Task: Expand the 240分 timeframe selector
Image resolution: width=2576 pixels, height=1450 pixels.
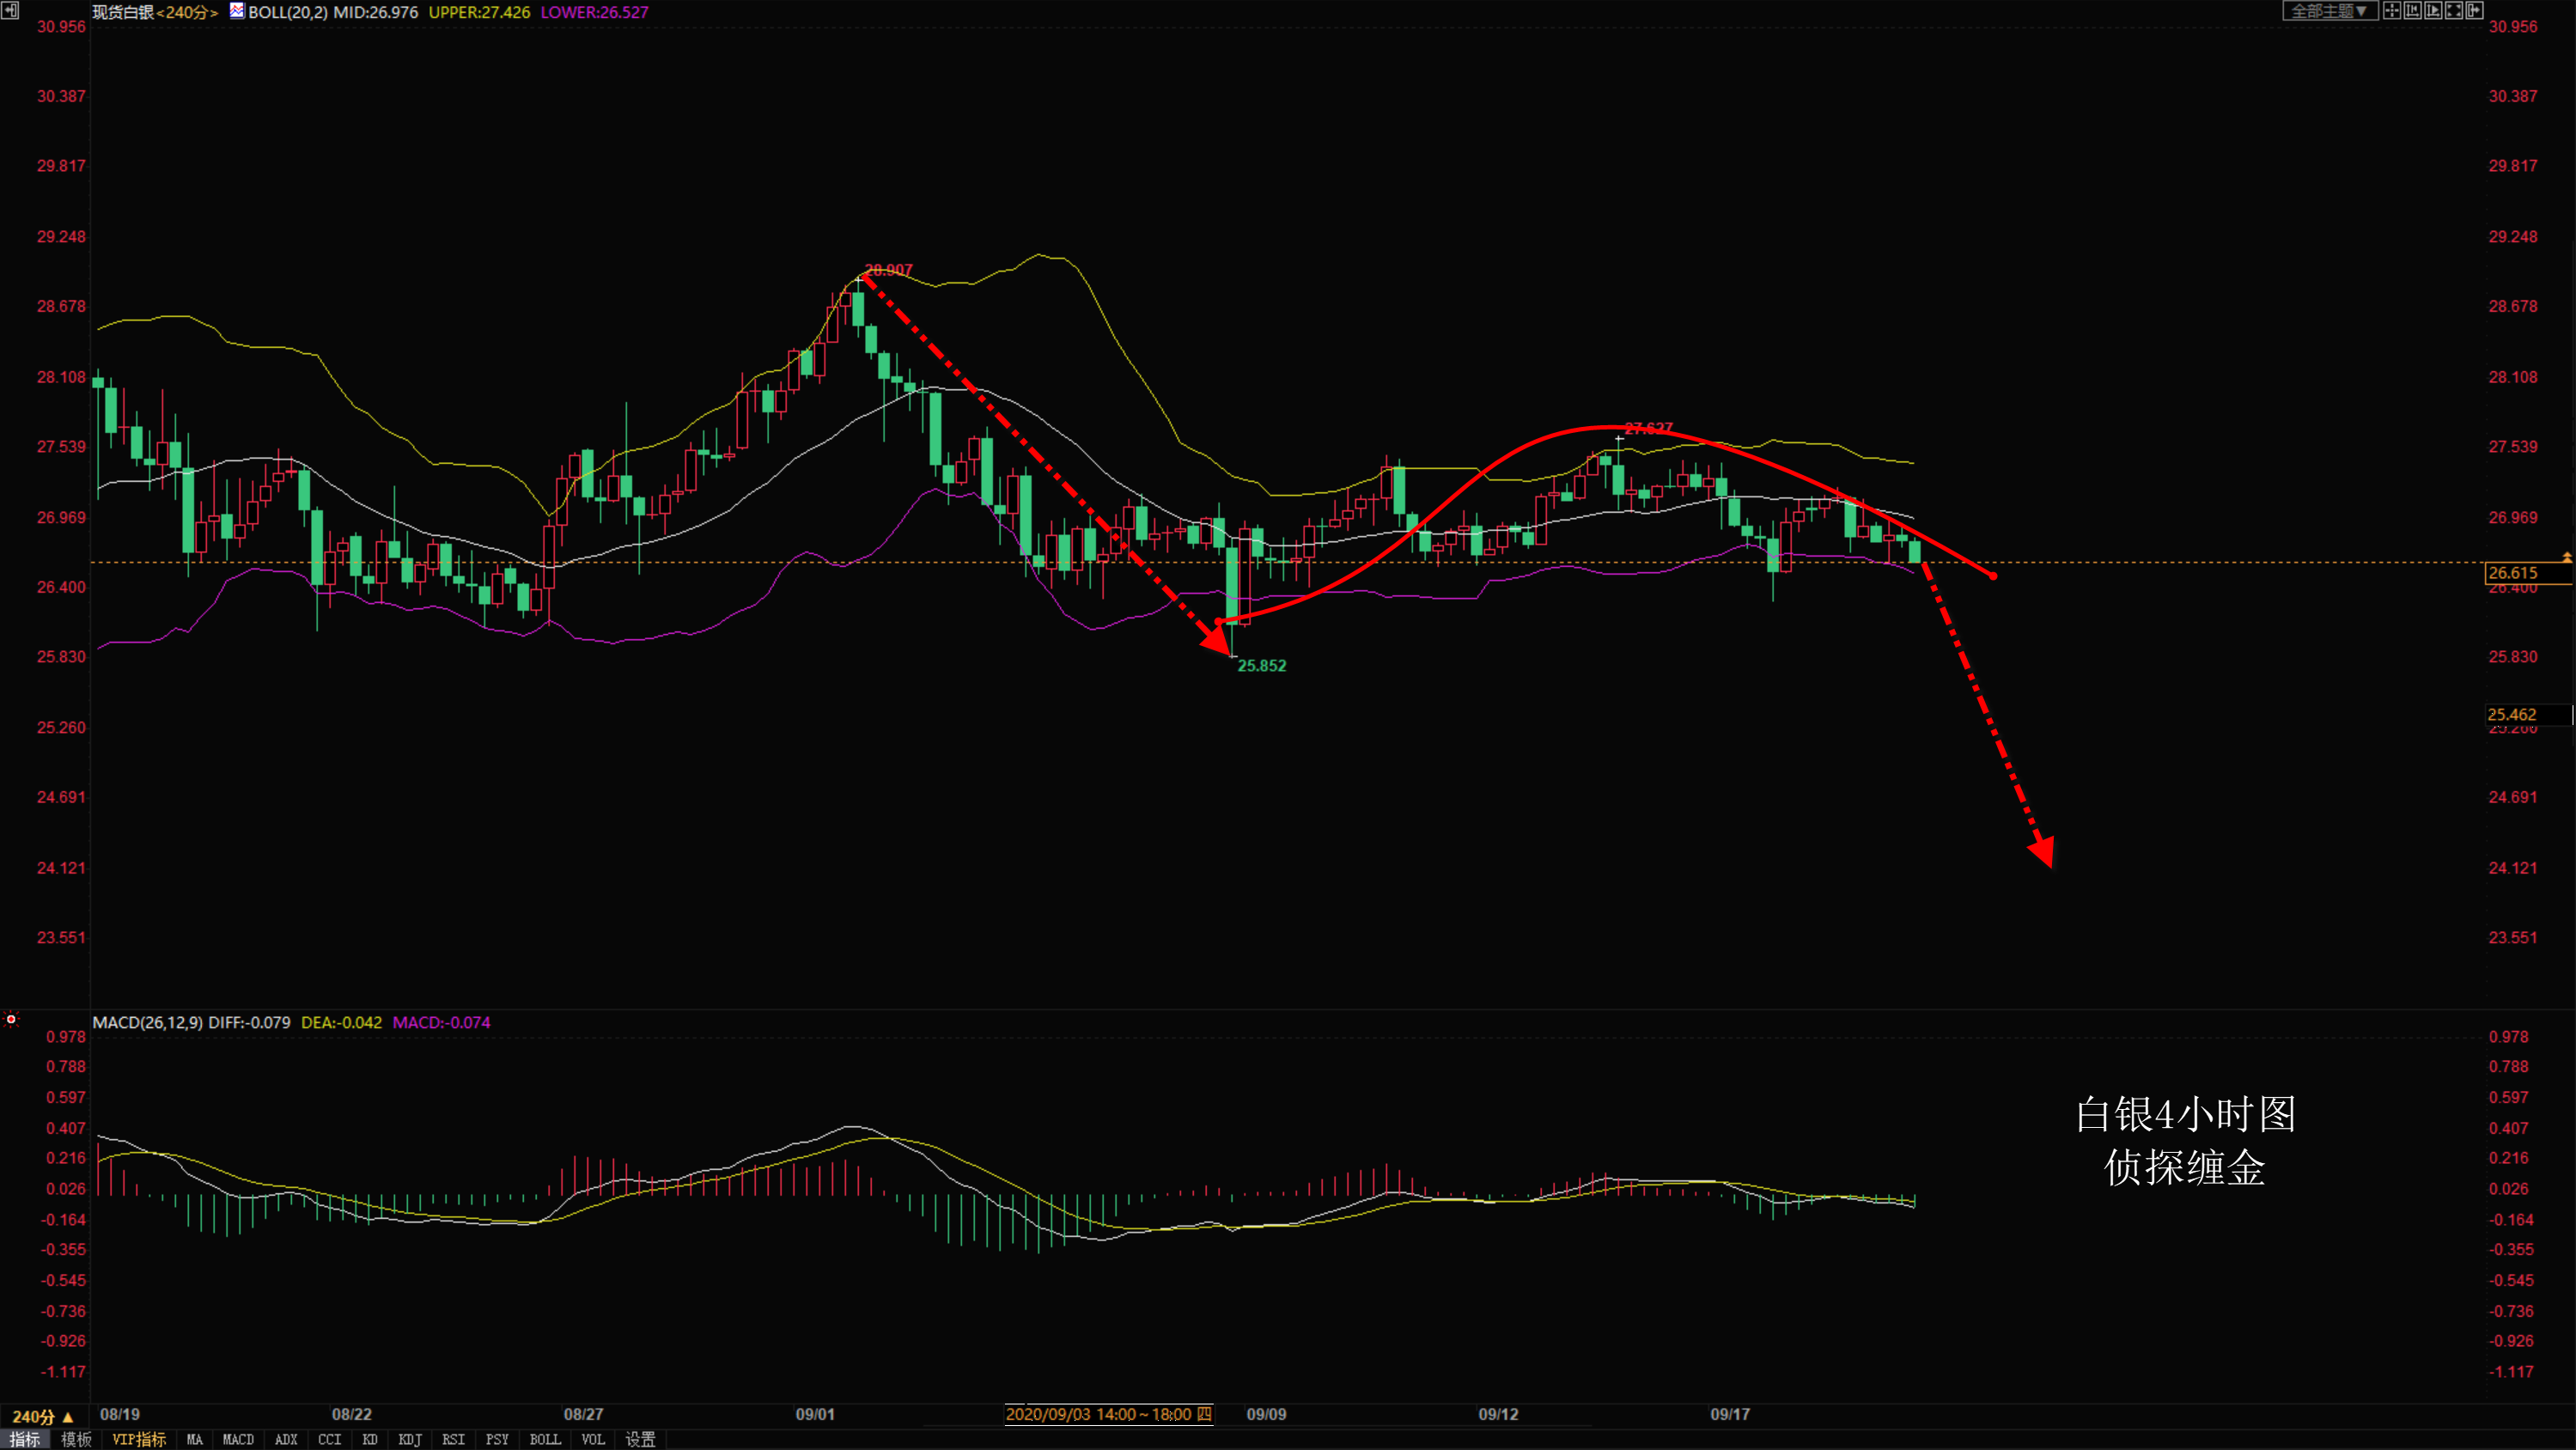Action: (42, 1416)
